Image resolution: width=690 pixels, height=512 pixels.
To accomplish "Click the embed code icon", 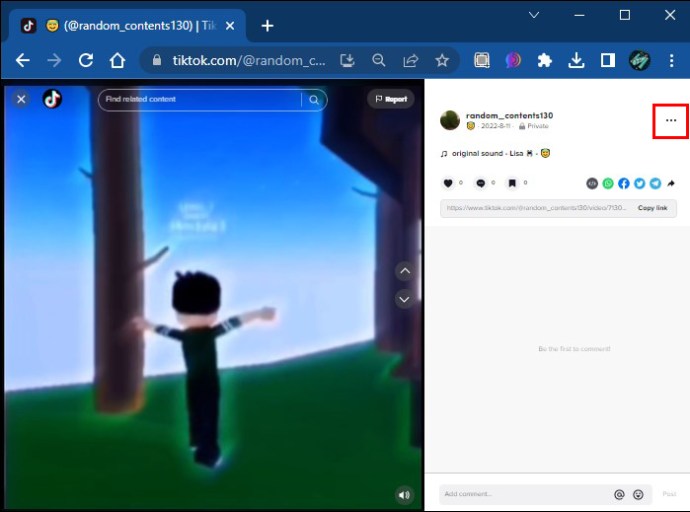I will click(x=592, y=183).
